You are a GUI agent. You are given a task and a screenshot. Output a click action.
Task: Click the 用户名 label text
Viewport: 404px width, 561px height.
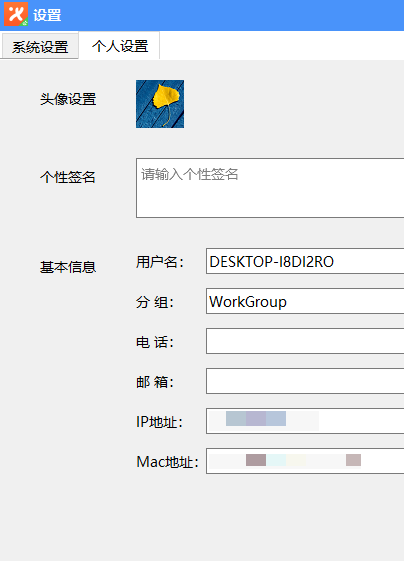coord(160,262)
